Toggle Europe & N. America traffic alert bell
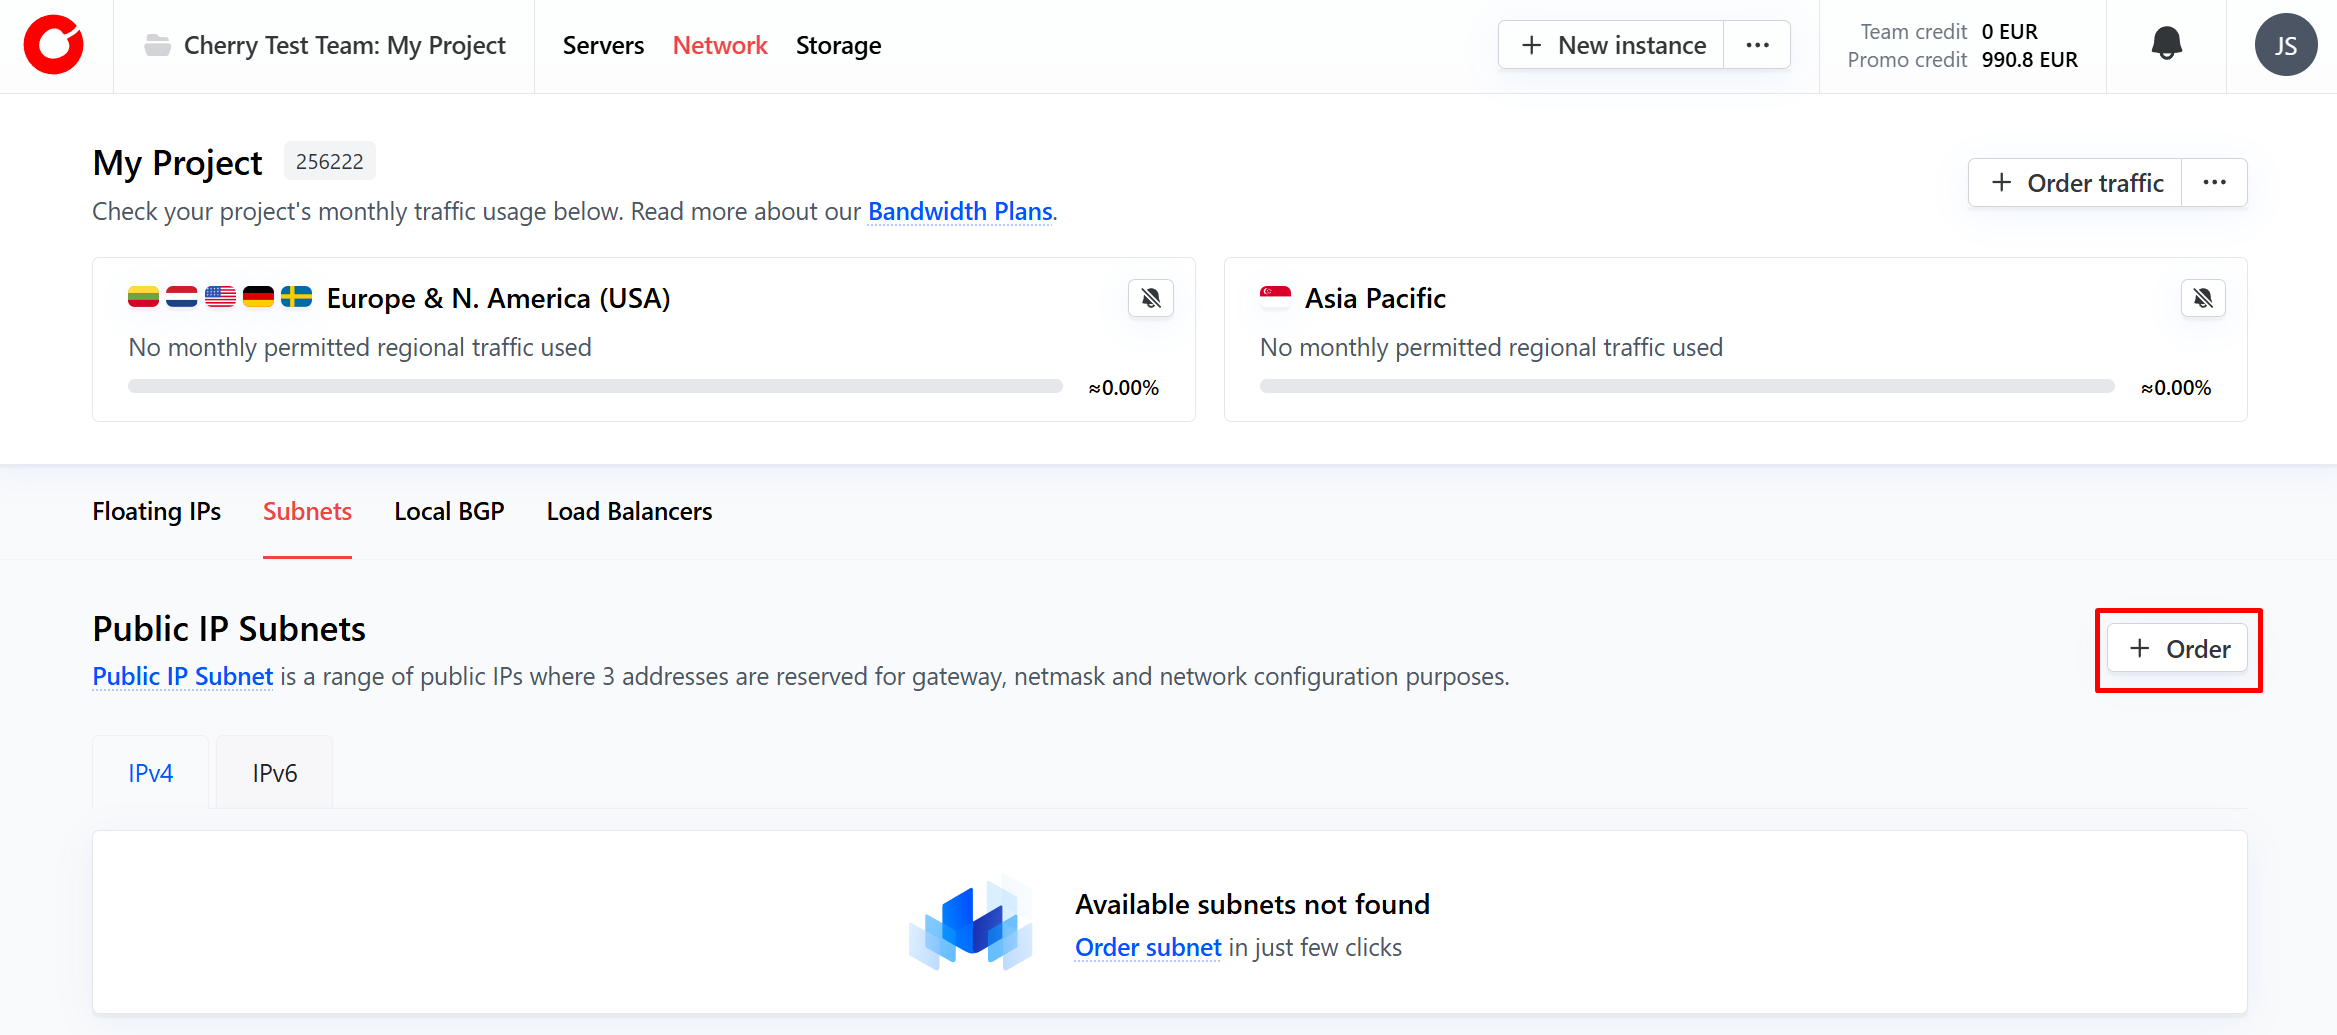This screenshot has width=2337, height=1035. pyautogui.click(x=1150, y=298)
